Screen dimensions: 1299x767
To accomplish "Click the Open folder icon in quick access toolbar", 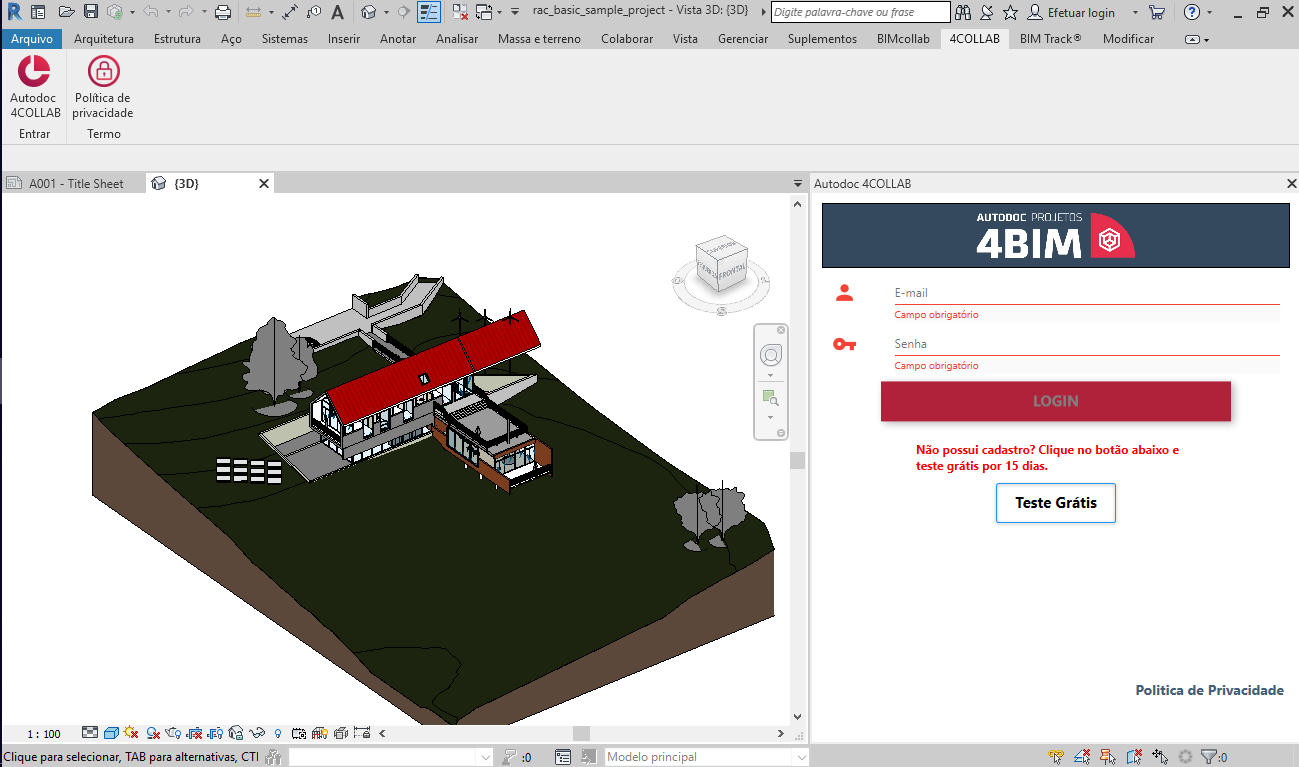I will [x=66, y=12].
